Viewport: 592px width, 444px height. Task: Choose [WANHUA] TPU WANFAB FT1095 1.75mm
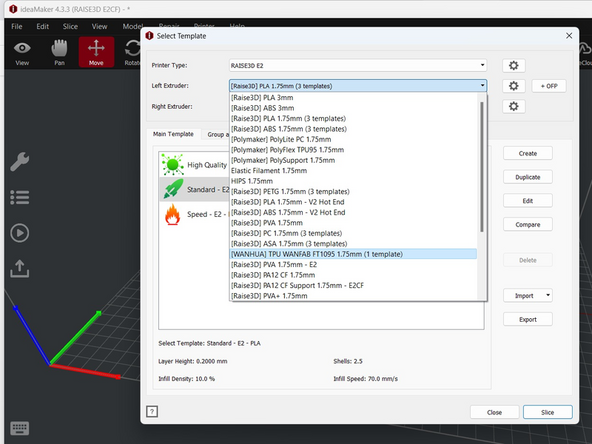point(353,254)
